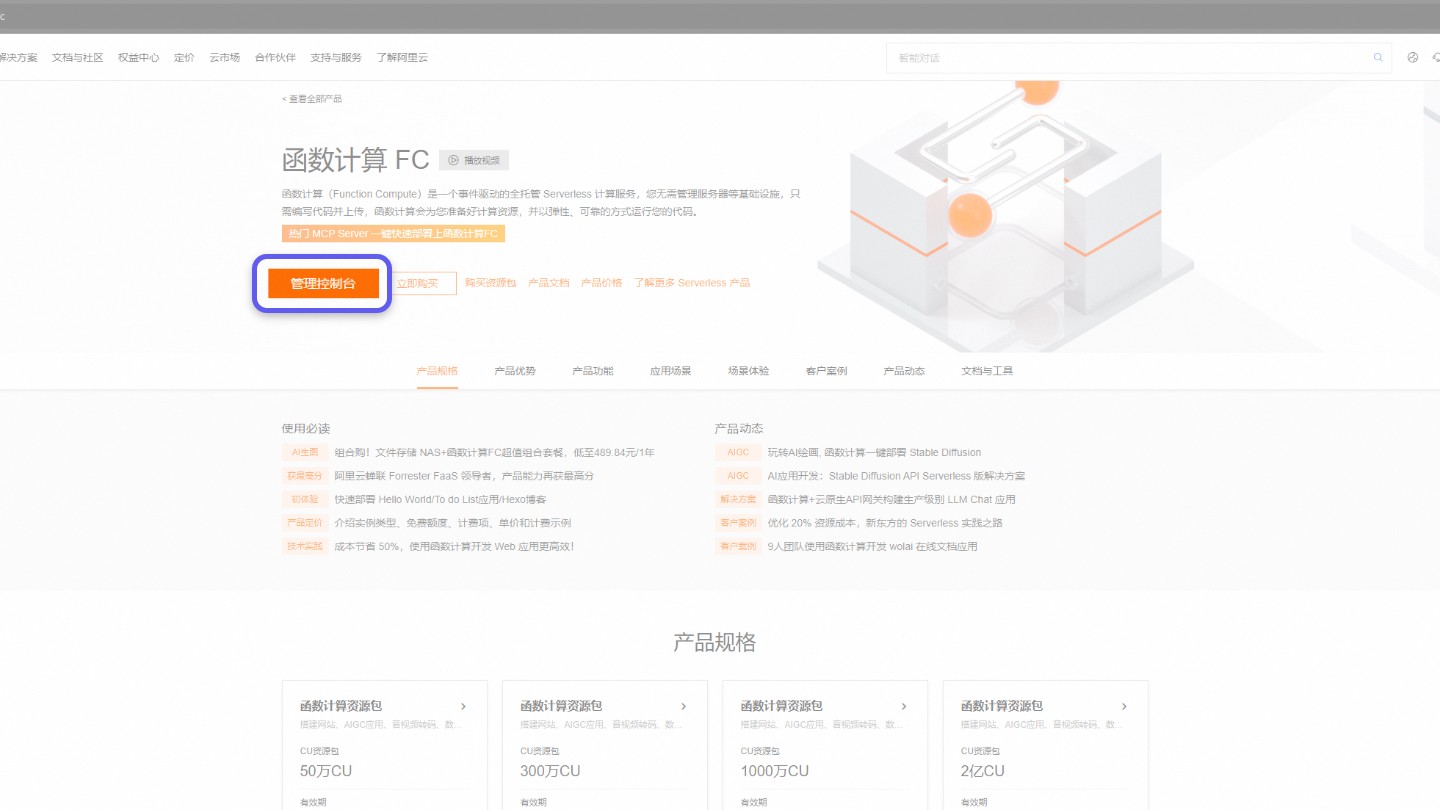Open 了解阿里云 in top navigation
Screen dimensions: 1440x810
click(x=402, y=58)
